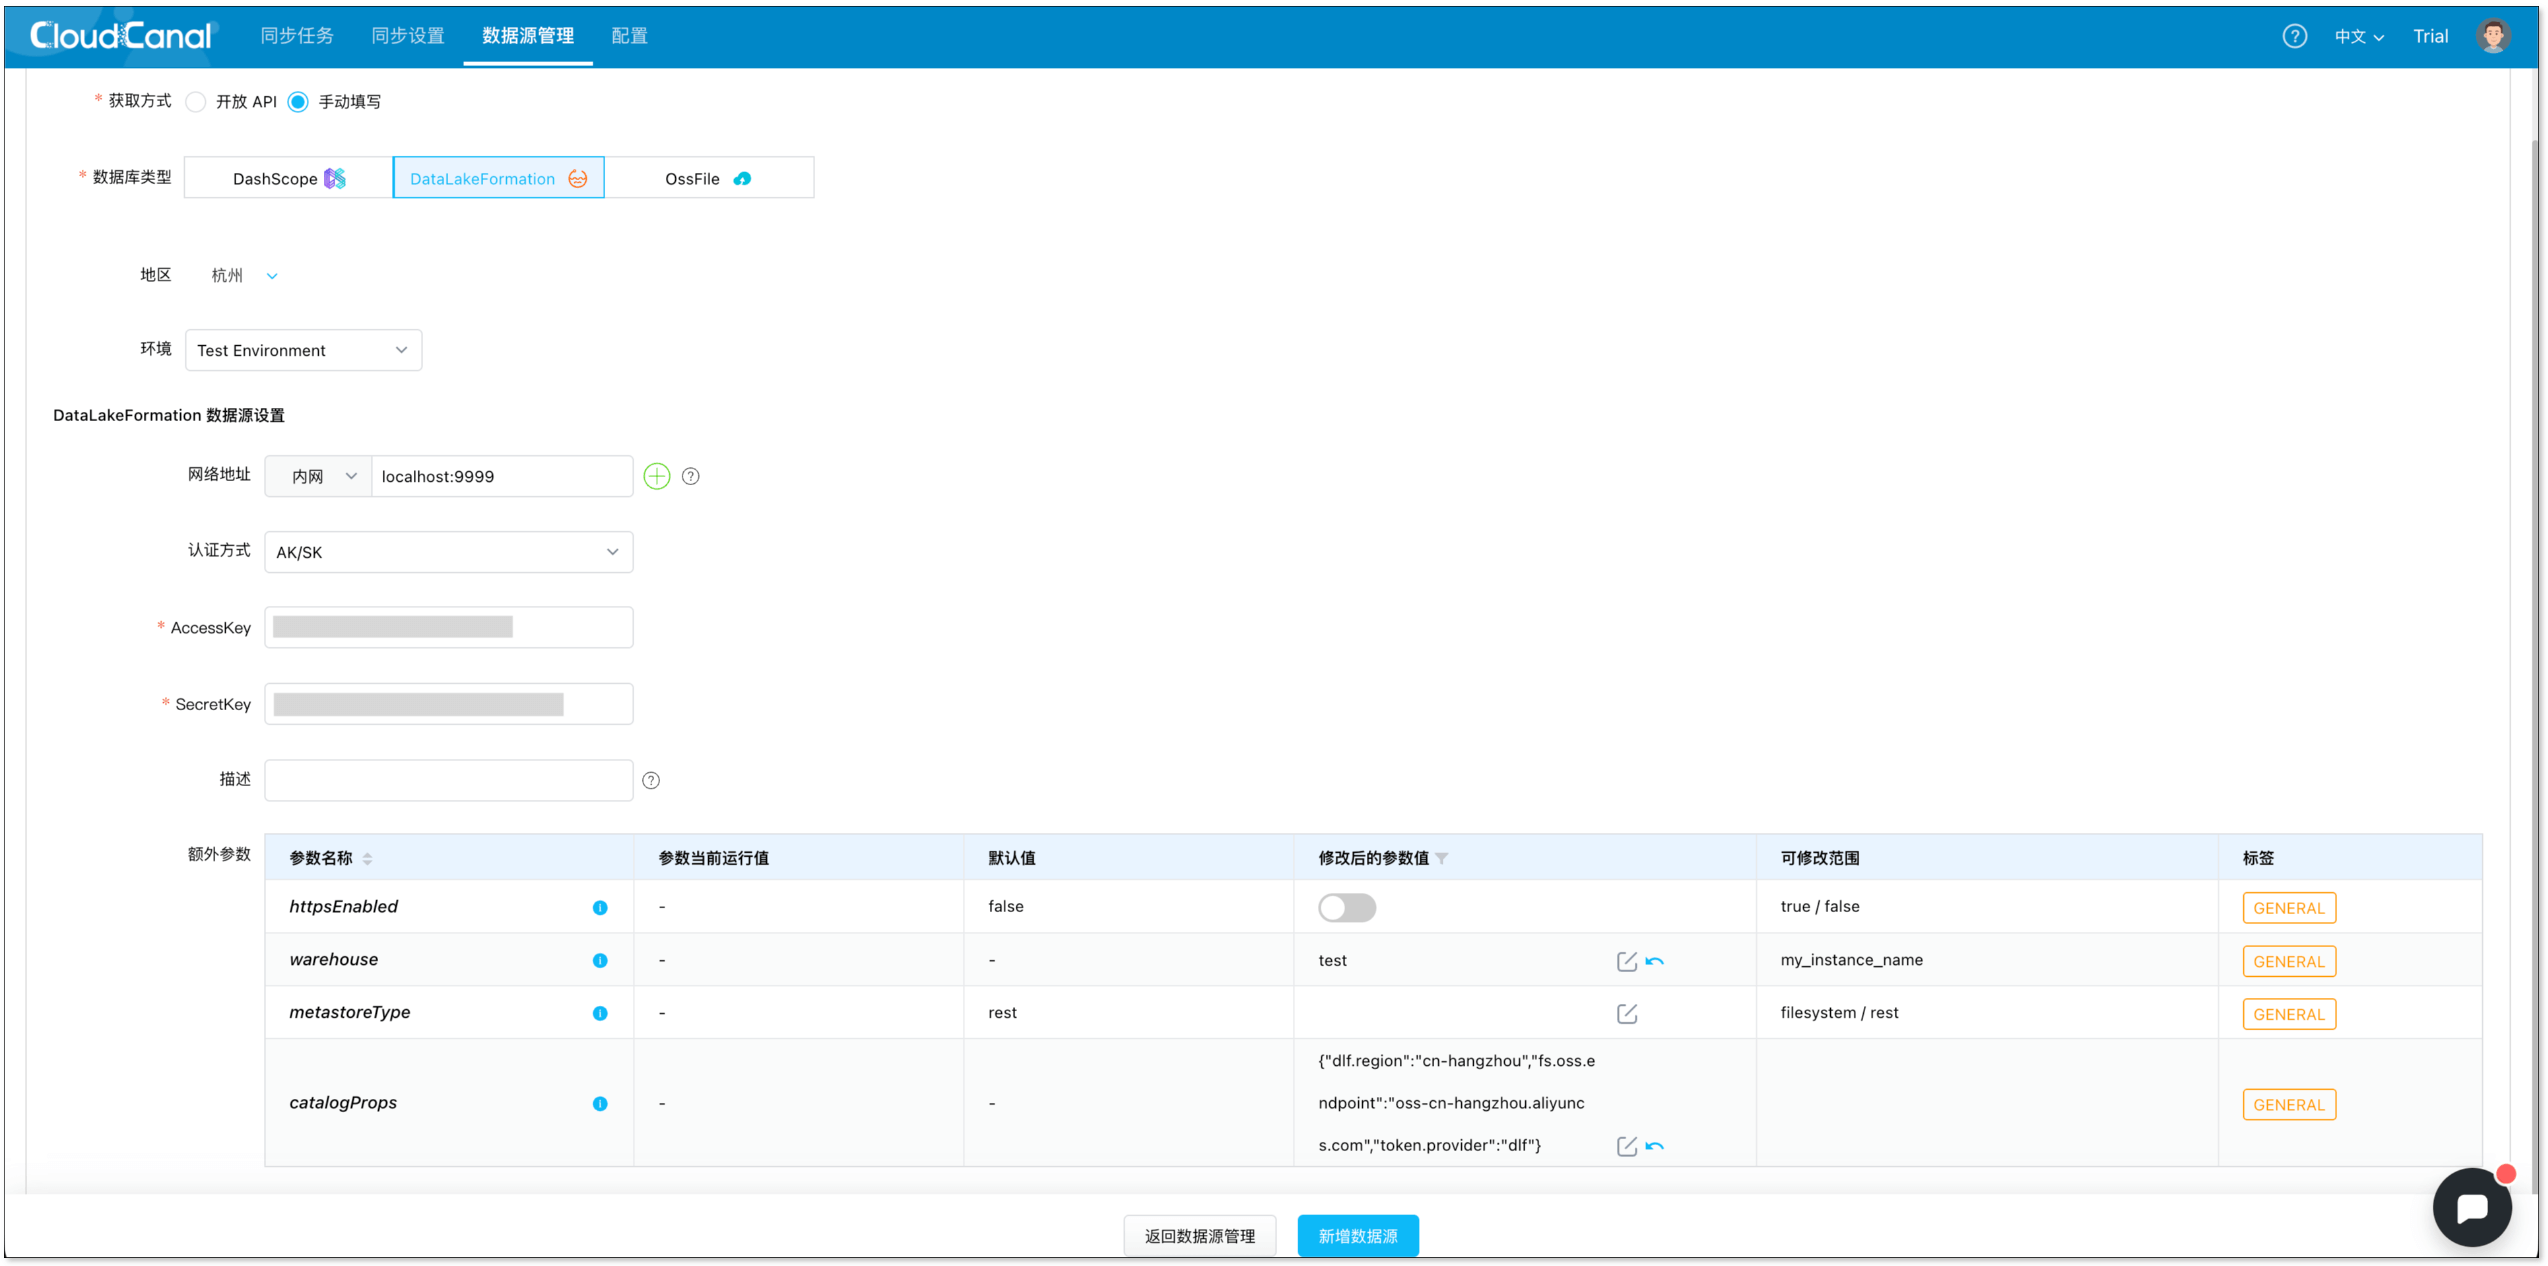
Task: Click the 新增数据源 button
Action: pyautogui.click(x=1357, y=1236)
